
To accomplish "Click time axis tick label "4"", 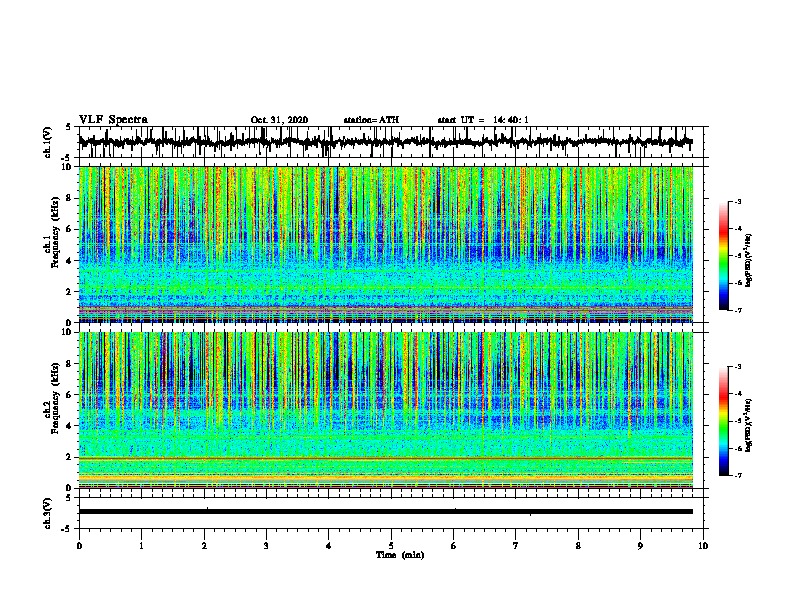I will coord(328,546).
